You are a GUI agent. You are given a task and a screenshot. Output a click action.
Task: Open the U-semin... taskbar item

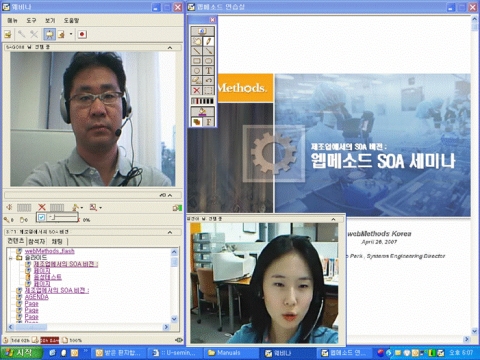[176, 353]
